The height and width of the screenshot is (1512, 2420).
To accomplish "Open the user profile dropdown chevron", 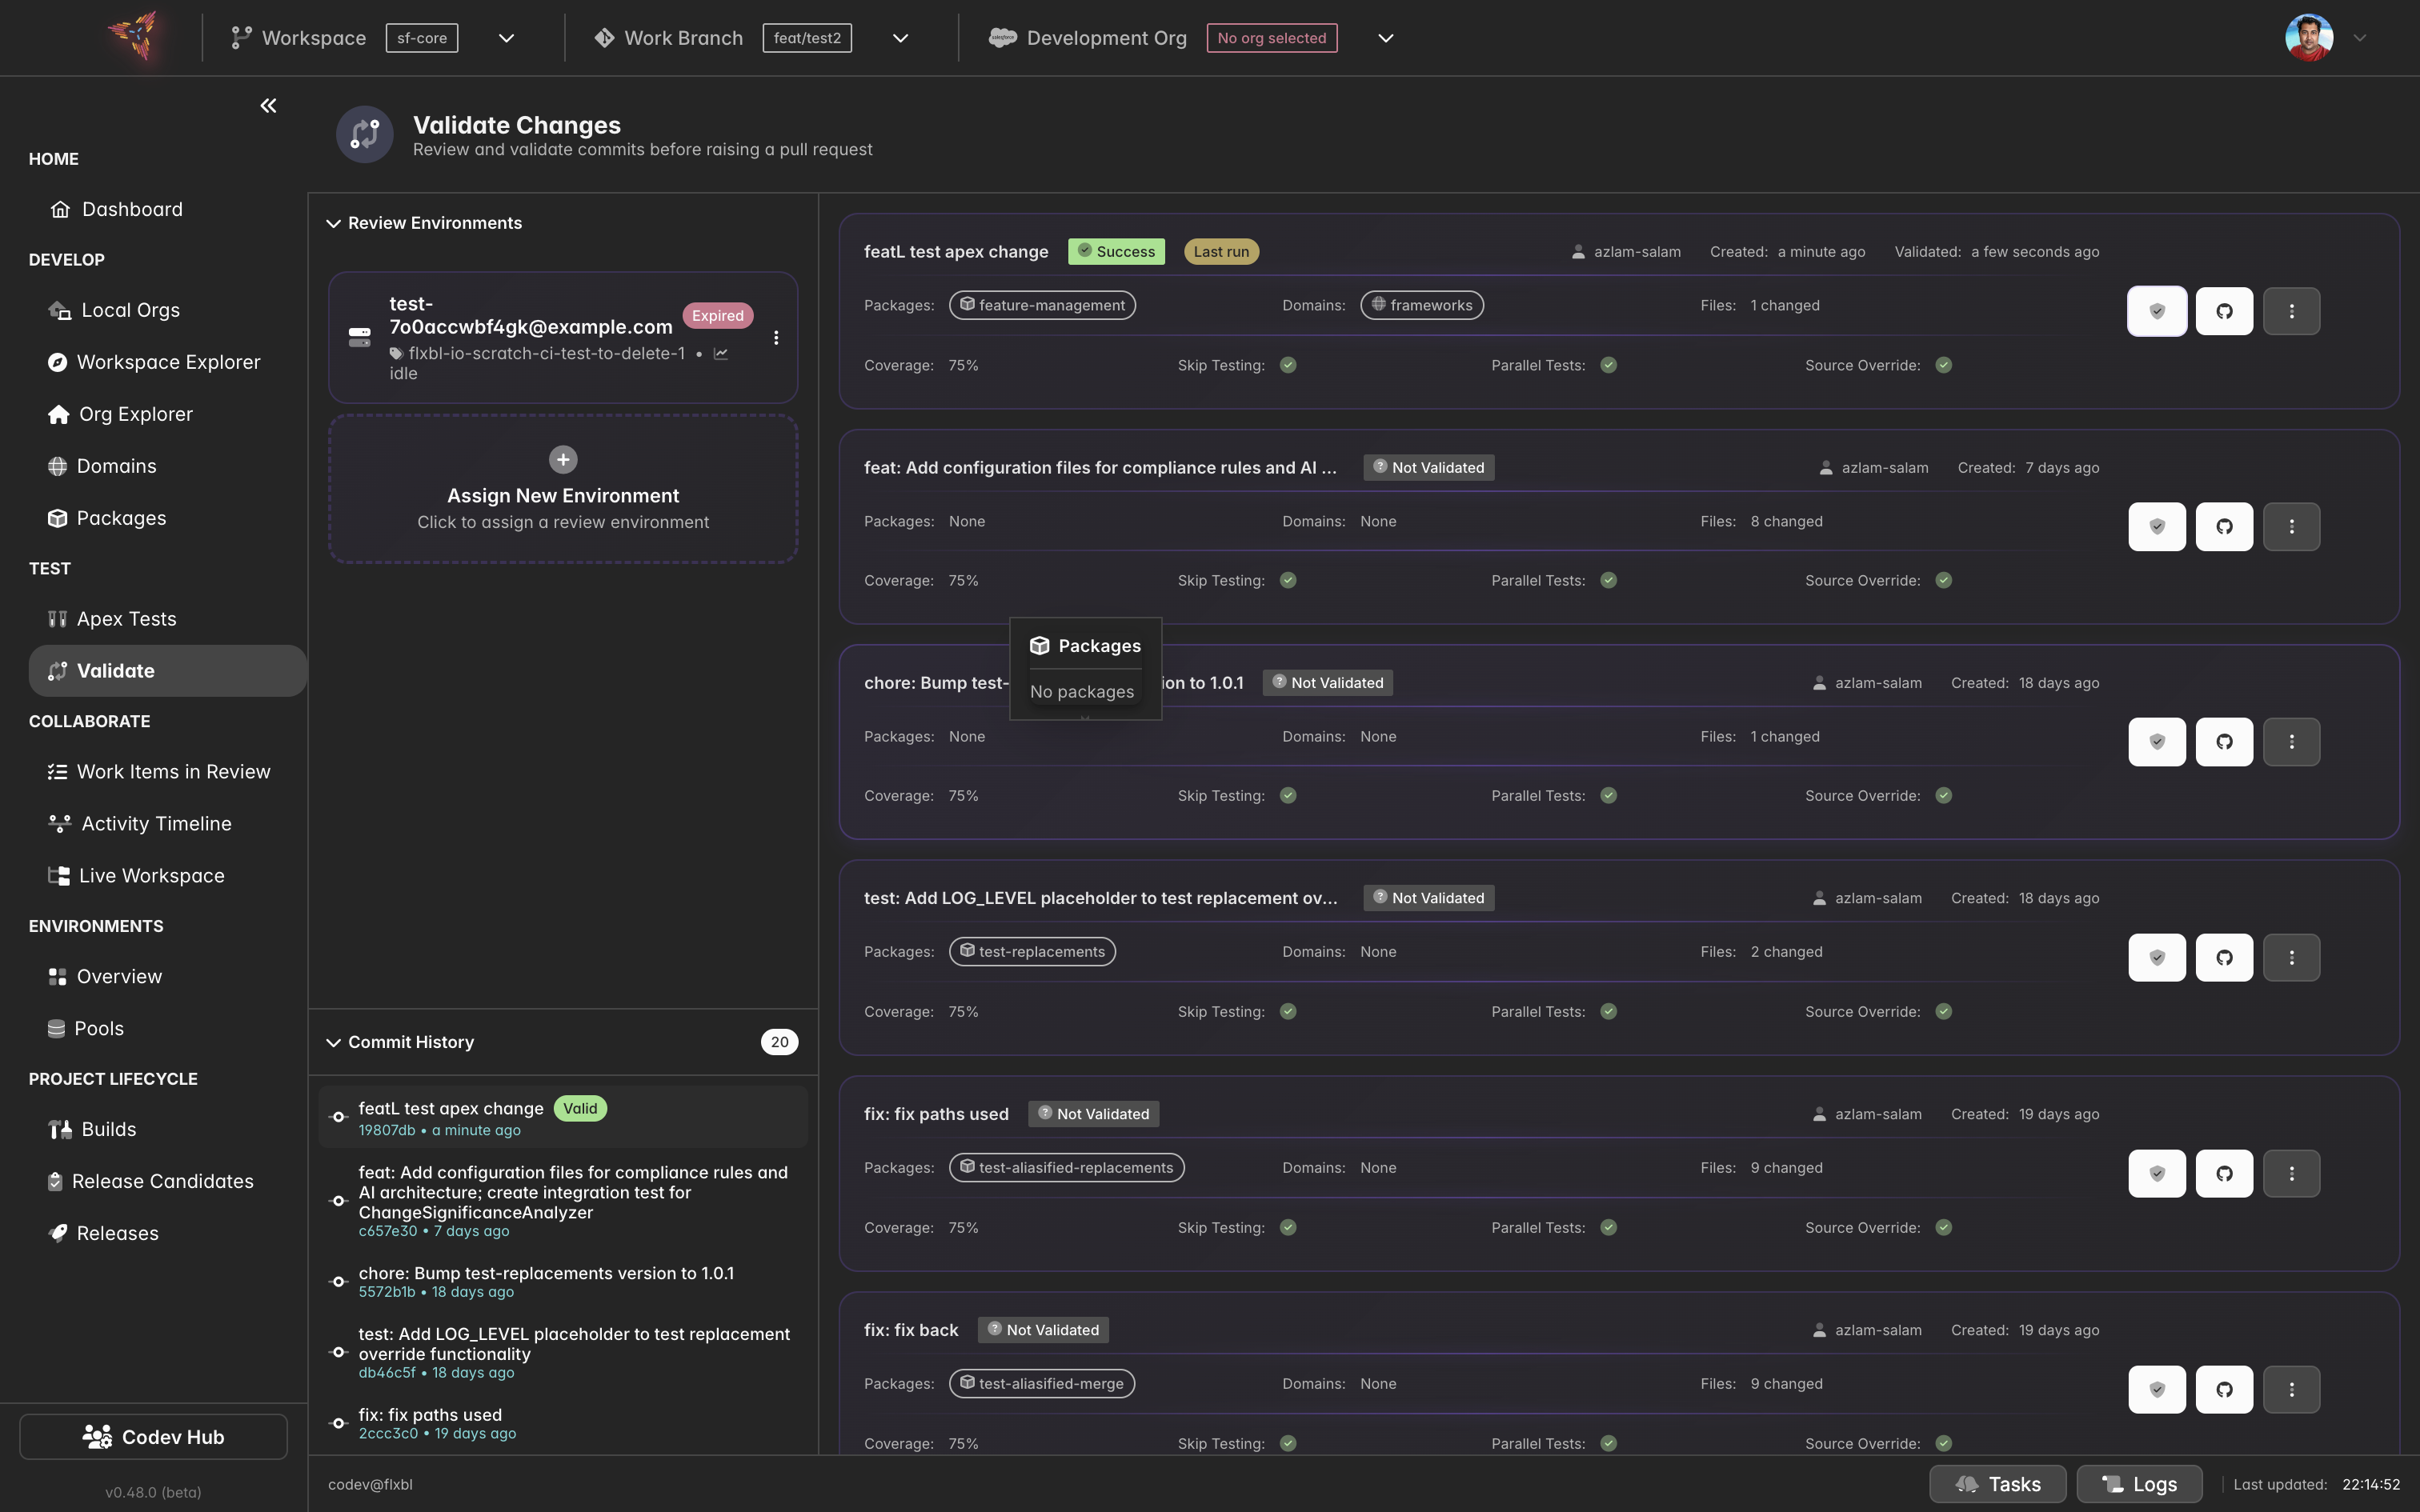I will 2360,38.
